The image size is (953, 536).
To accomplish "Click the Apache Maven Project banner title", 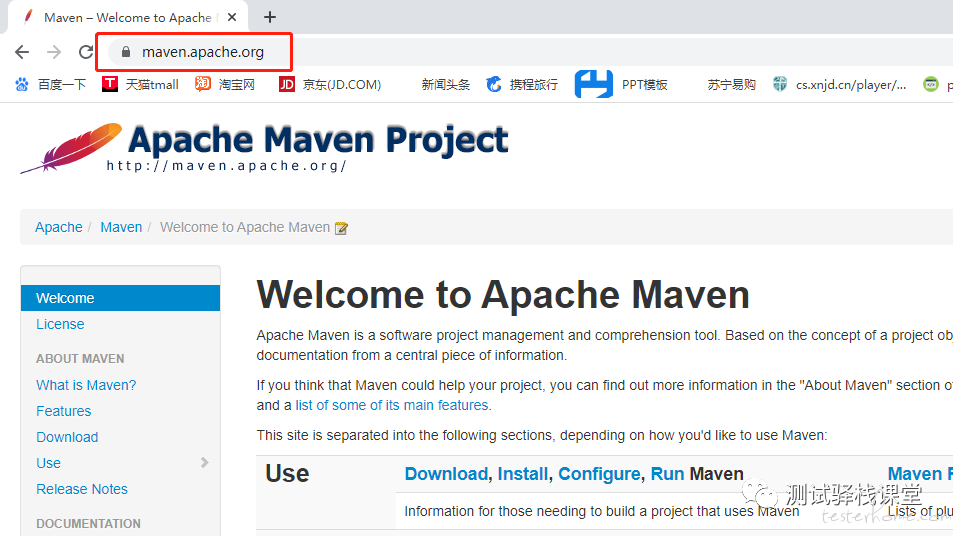I will tap(318, 140).
